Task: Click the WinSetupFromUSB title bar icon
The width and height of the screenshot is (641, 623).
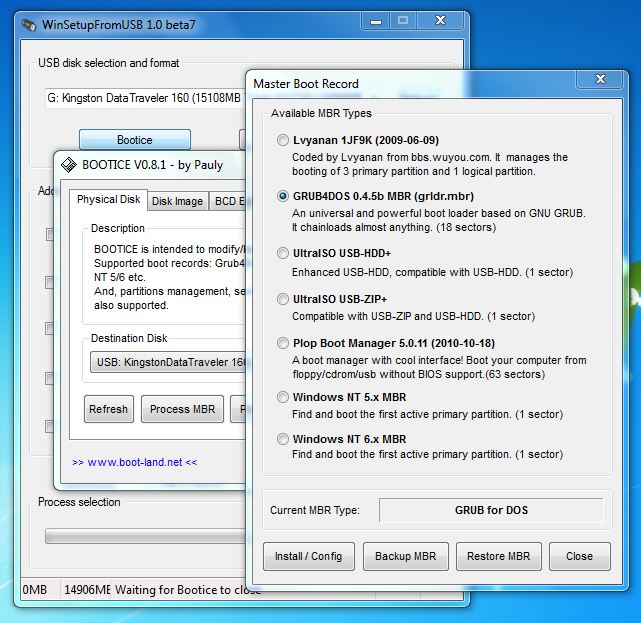Action: pyautogui.click(x=28, y=19)
